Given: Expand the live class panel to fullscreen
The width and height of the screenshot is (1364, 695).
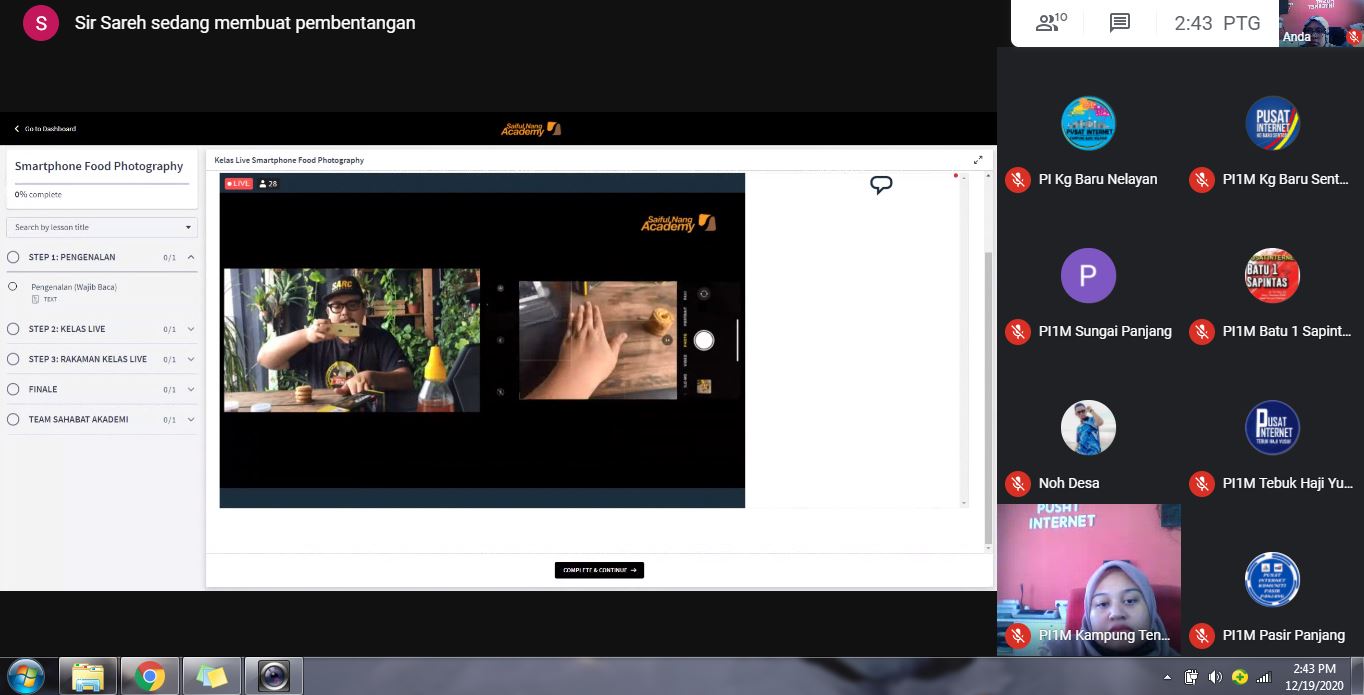Looking at the screenshot, I should click(978, 160).
